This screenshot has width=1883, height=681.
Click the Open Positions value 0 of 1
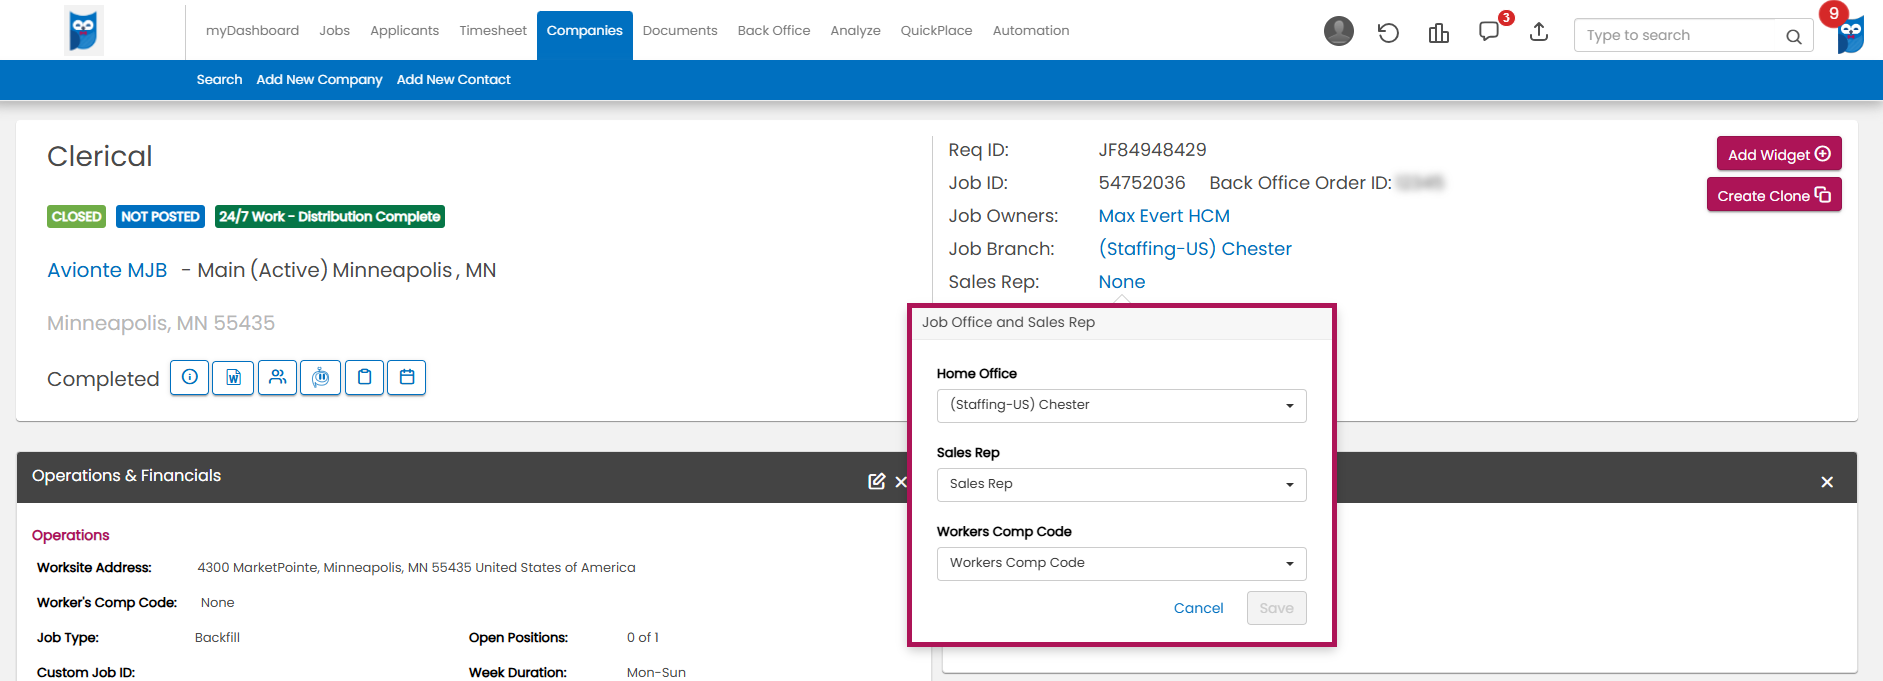point(643,638)
